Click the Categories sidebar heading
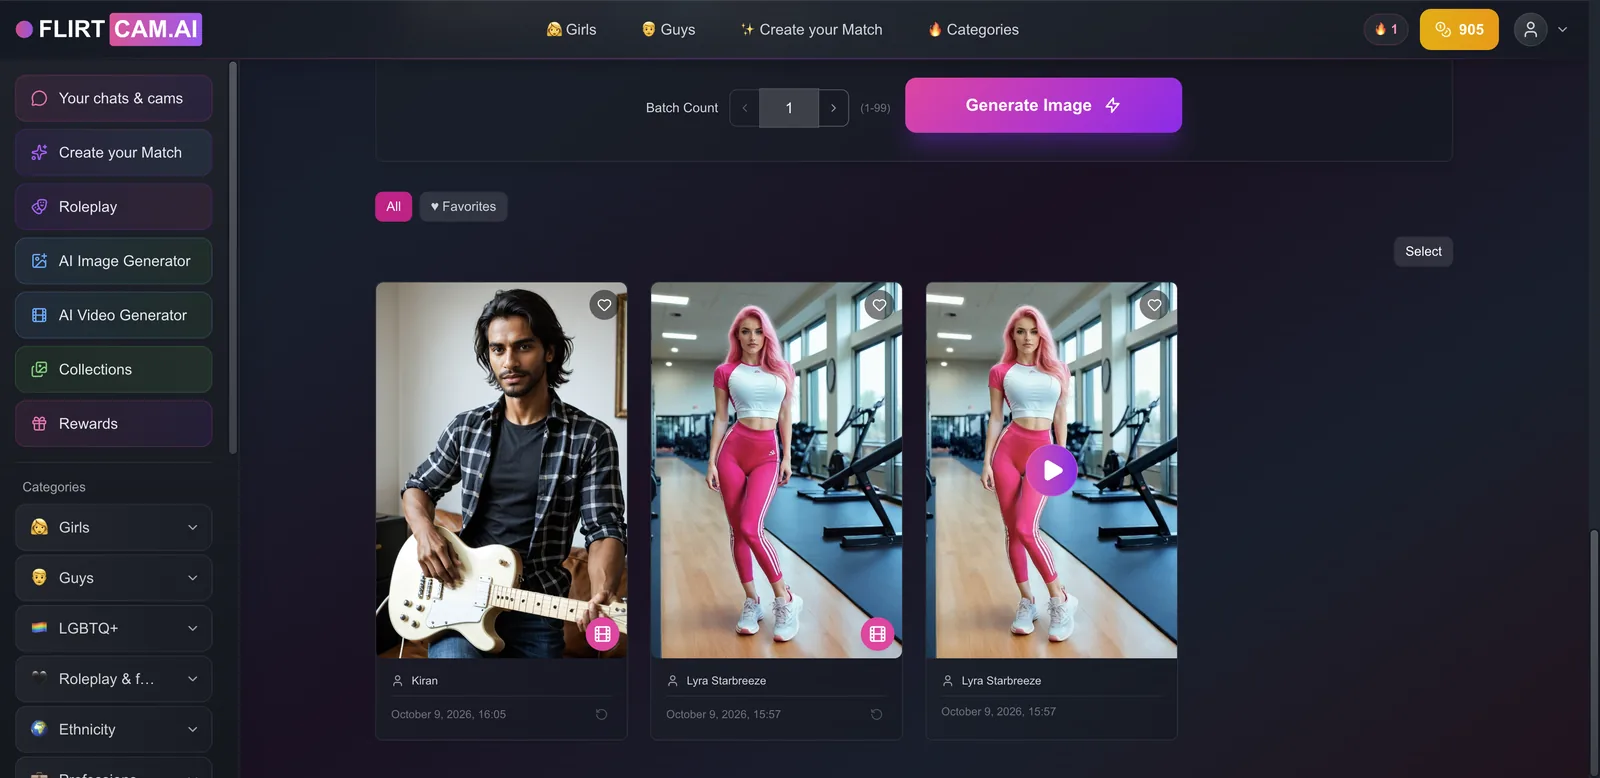1600x778 pixels. pyautogui.click(x=54, y=487)
